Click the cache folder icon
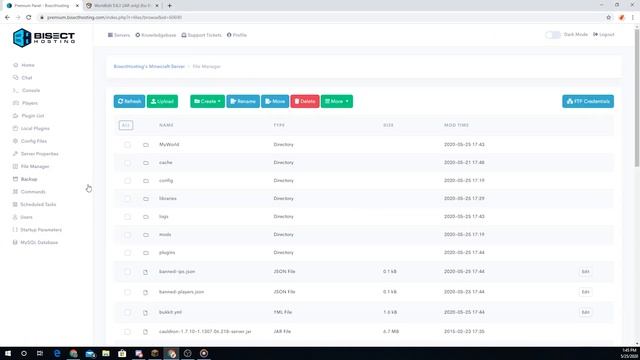Viewport: 640px width, 360px height. coord(146,163)
